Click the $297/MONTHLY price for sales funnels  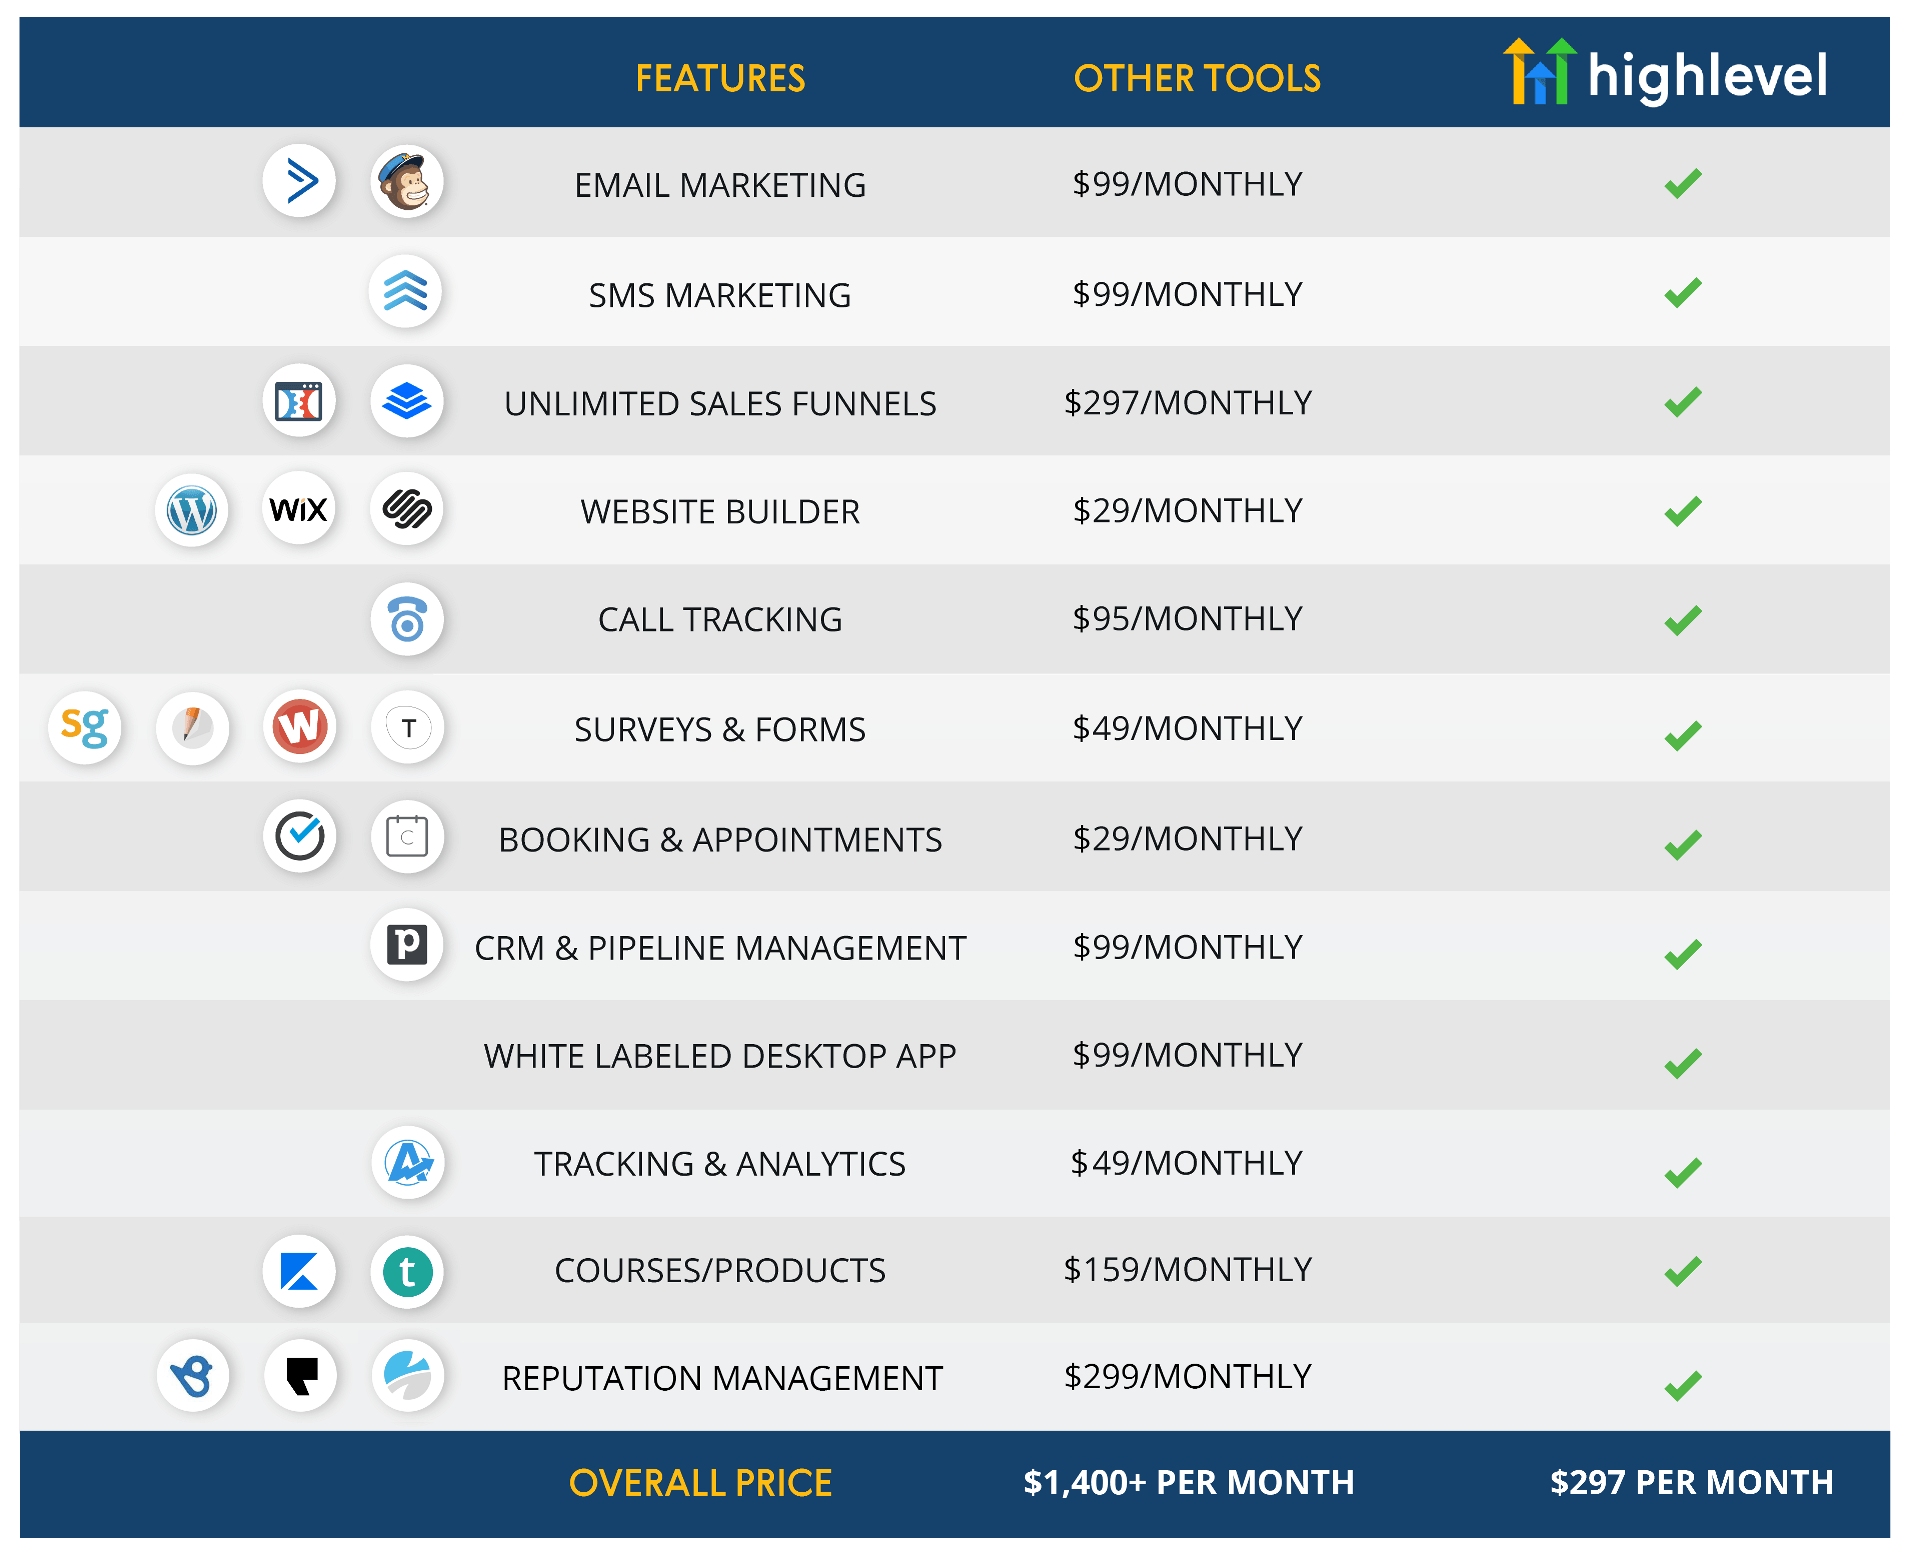[1188, 402]
